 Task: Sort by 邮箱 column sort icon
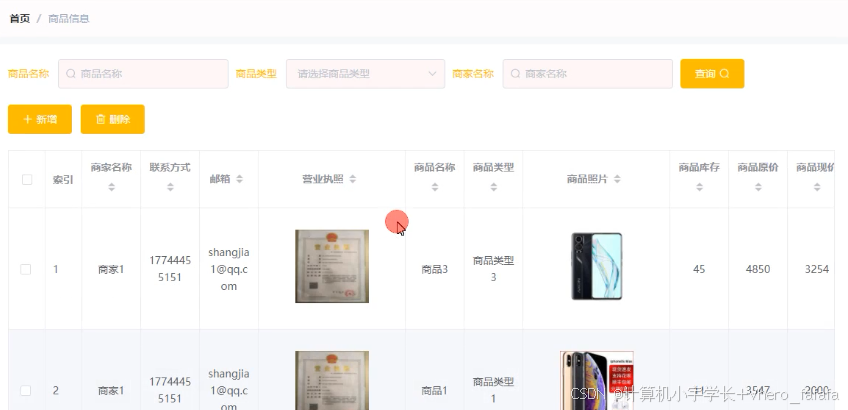point(240,179)
